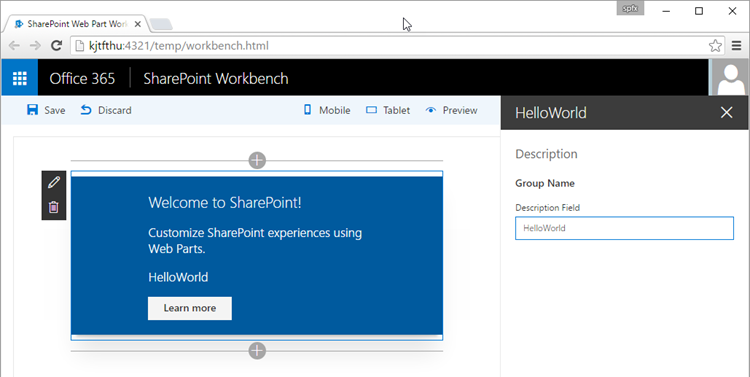Select the SharePoint Web Part Workbench tab
750x377 pixels.
77,24
